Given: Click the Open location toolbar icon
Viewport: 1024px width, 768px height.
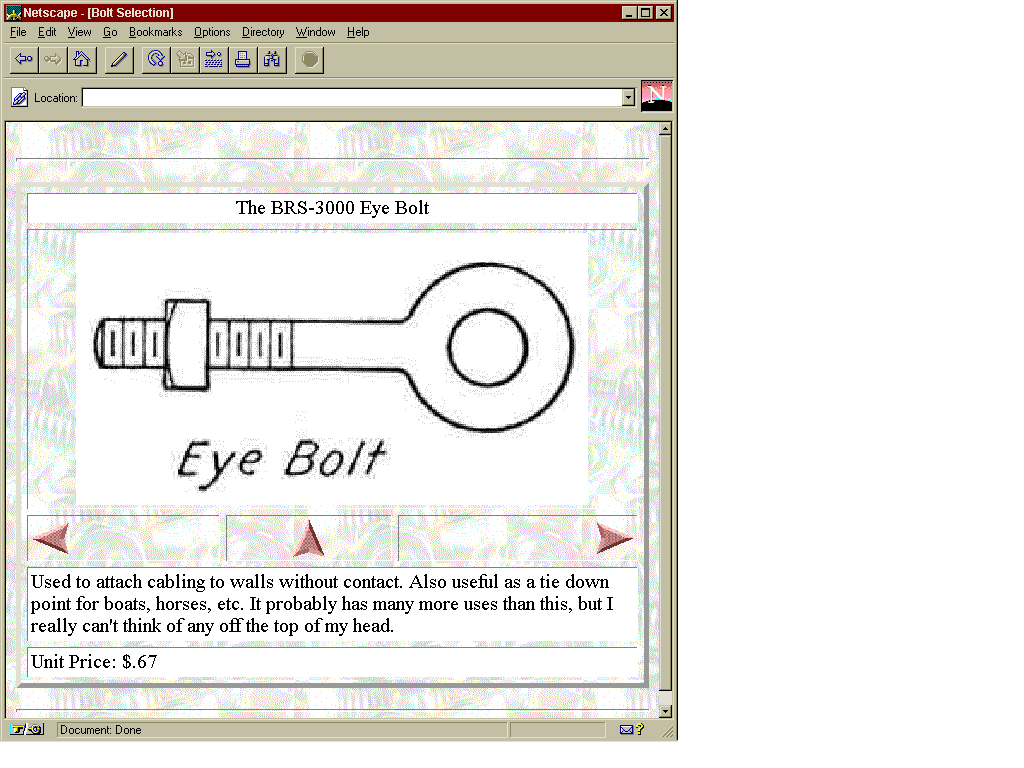Looking at the screenshot, I should tap(213, 60).
